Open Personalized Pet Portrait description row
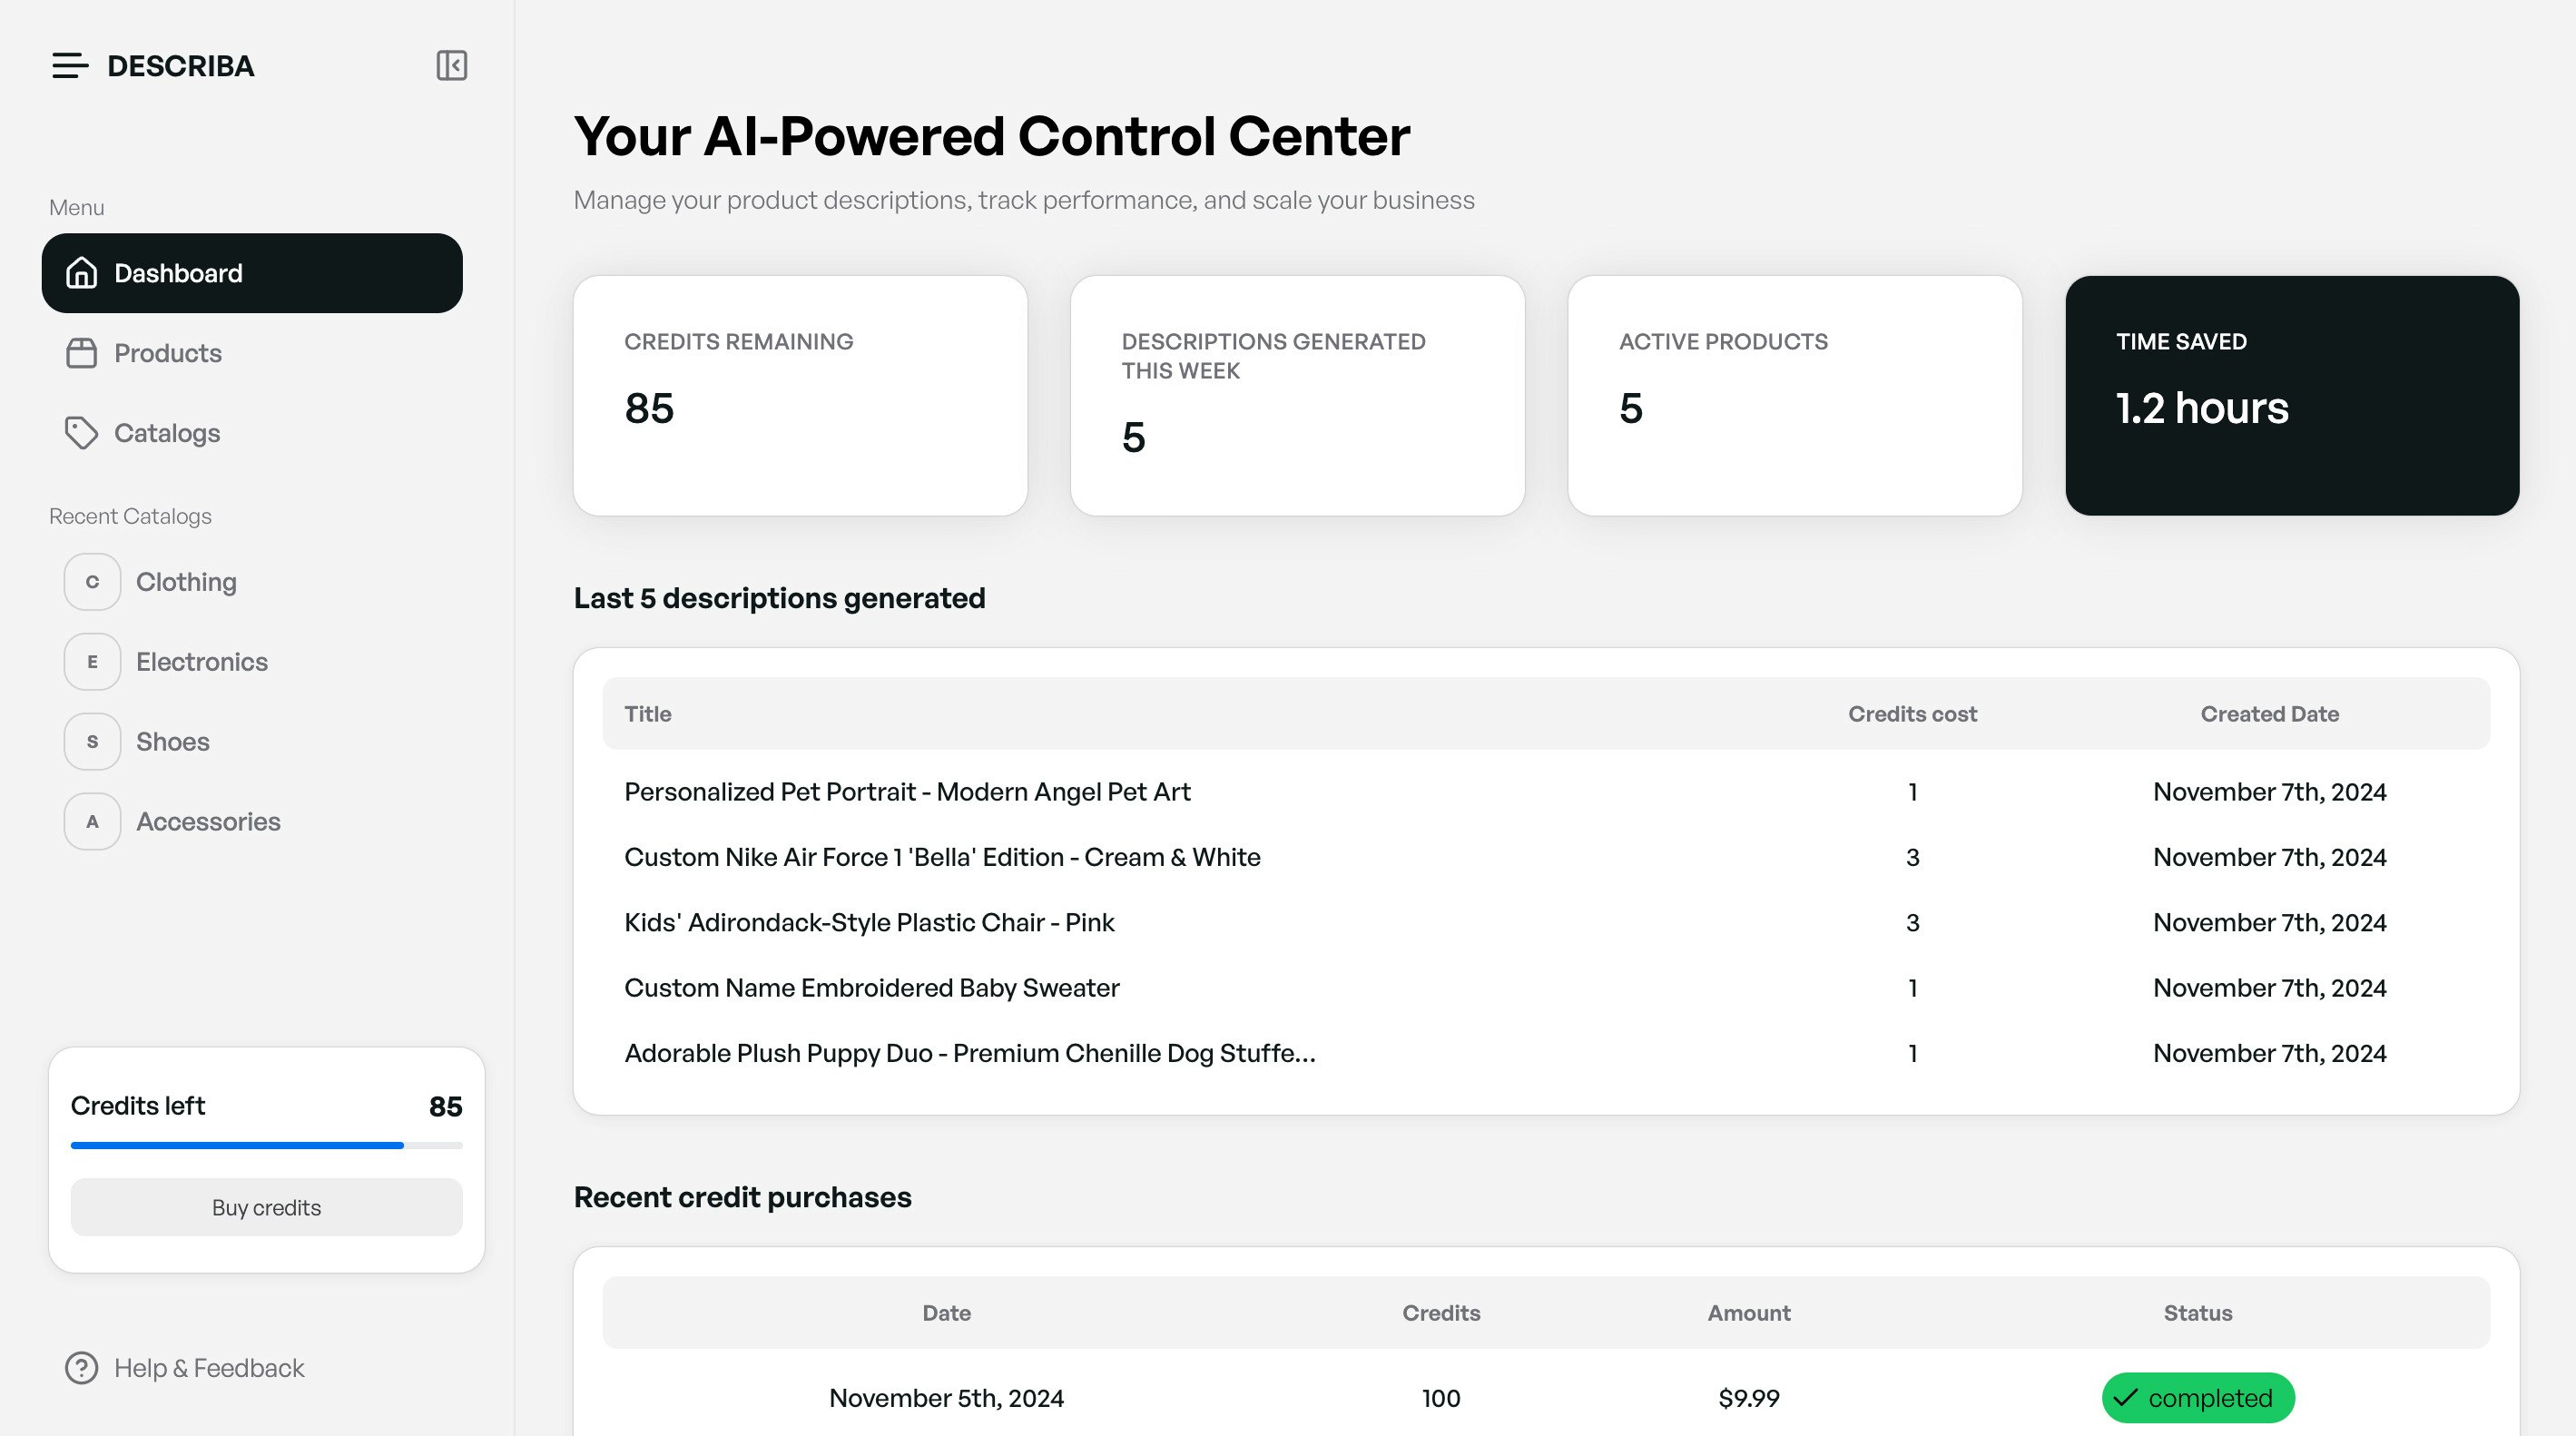 pyautogui.click(x=906, y=792)
